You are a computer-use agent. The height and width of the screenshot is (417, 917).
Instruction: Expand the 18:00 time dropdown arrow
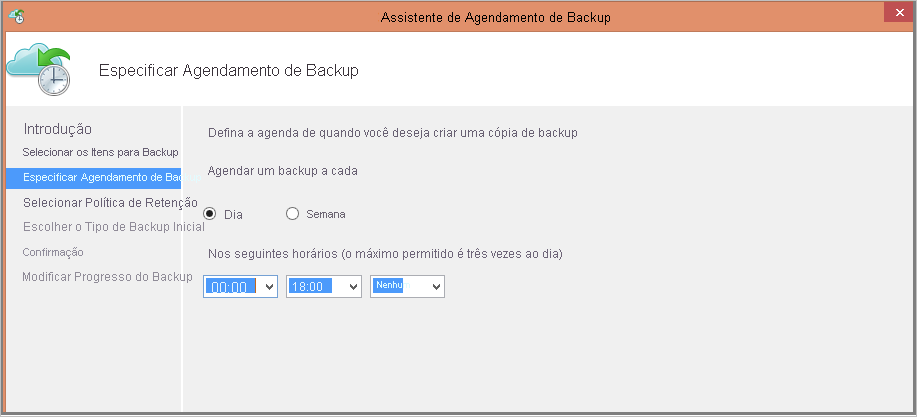pos(353,287)
